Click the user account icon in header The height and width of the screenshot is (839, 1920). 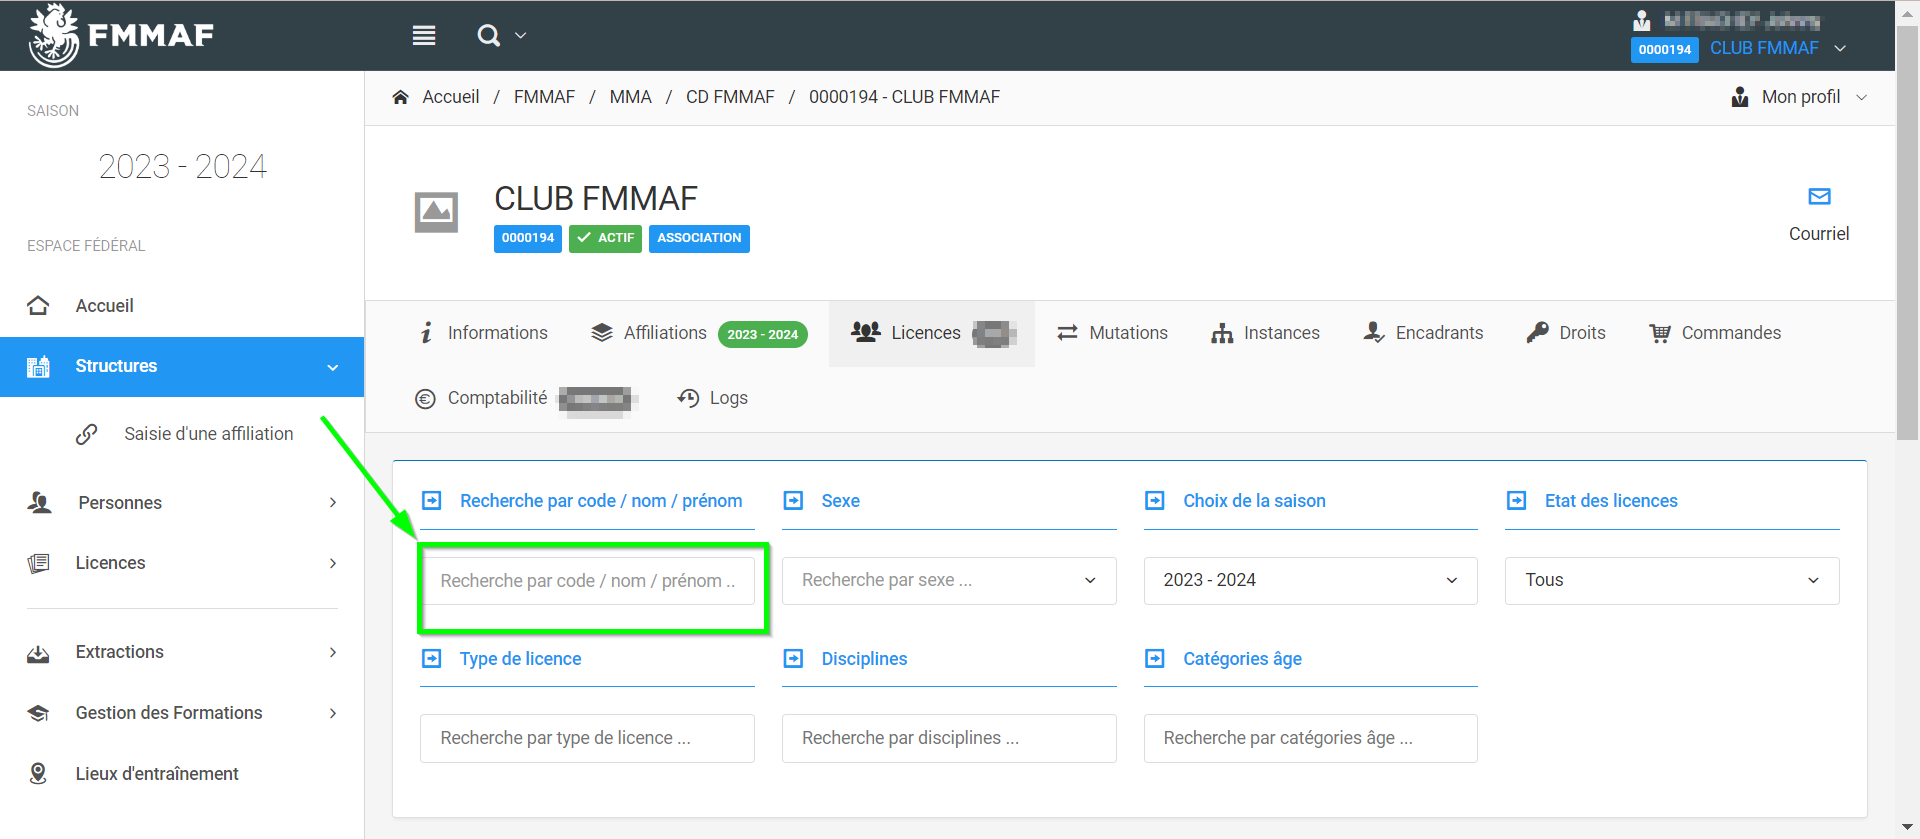pyautogui.click(x=1642, y=20)
